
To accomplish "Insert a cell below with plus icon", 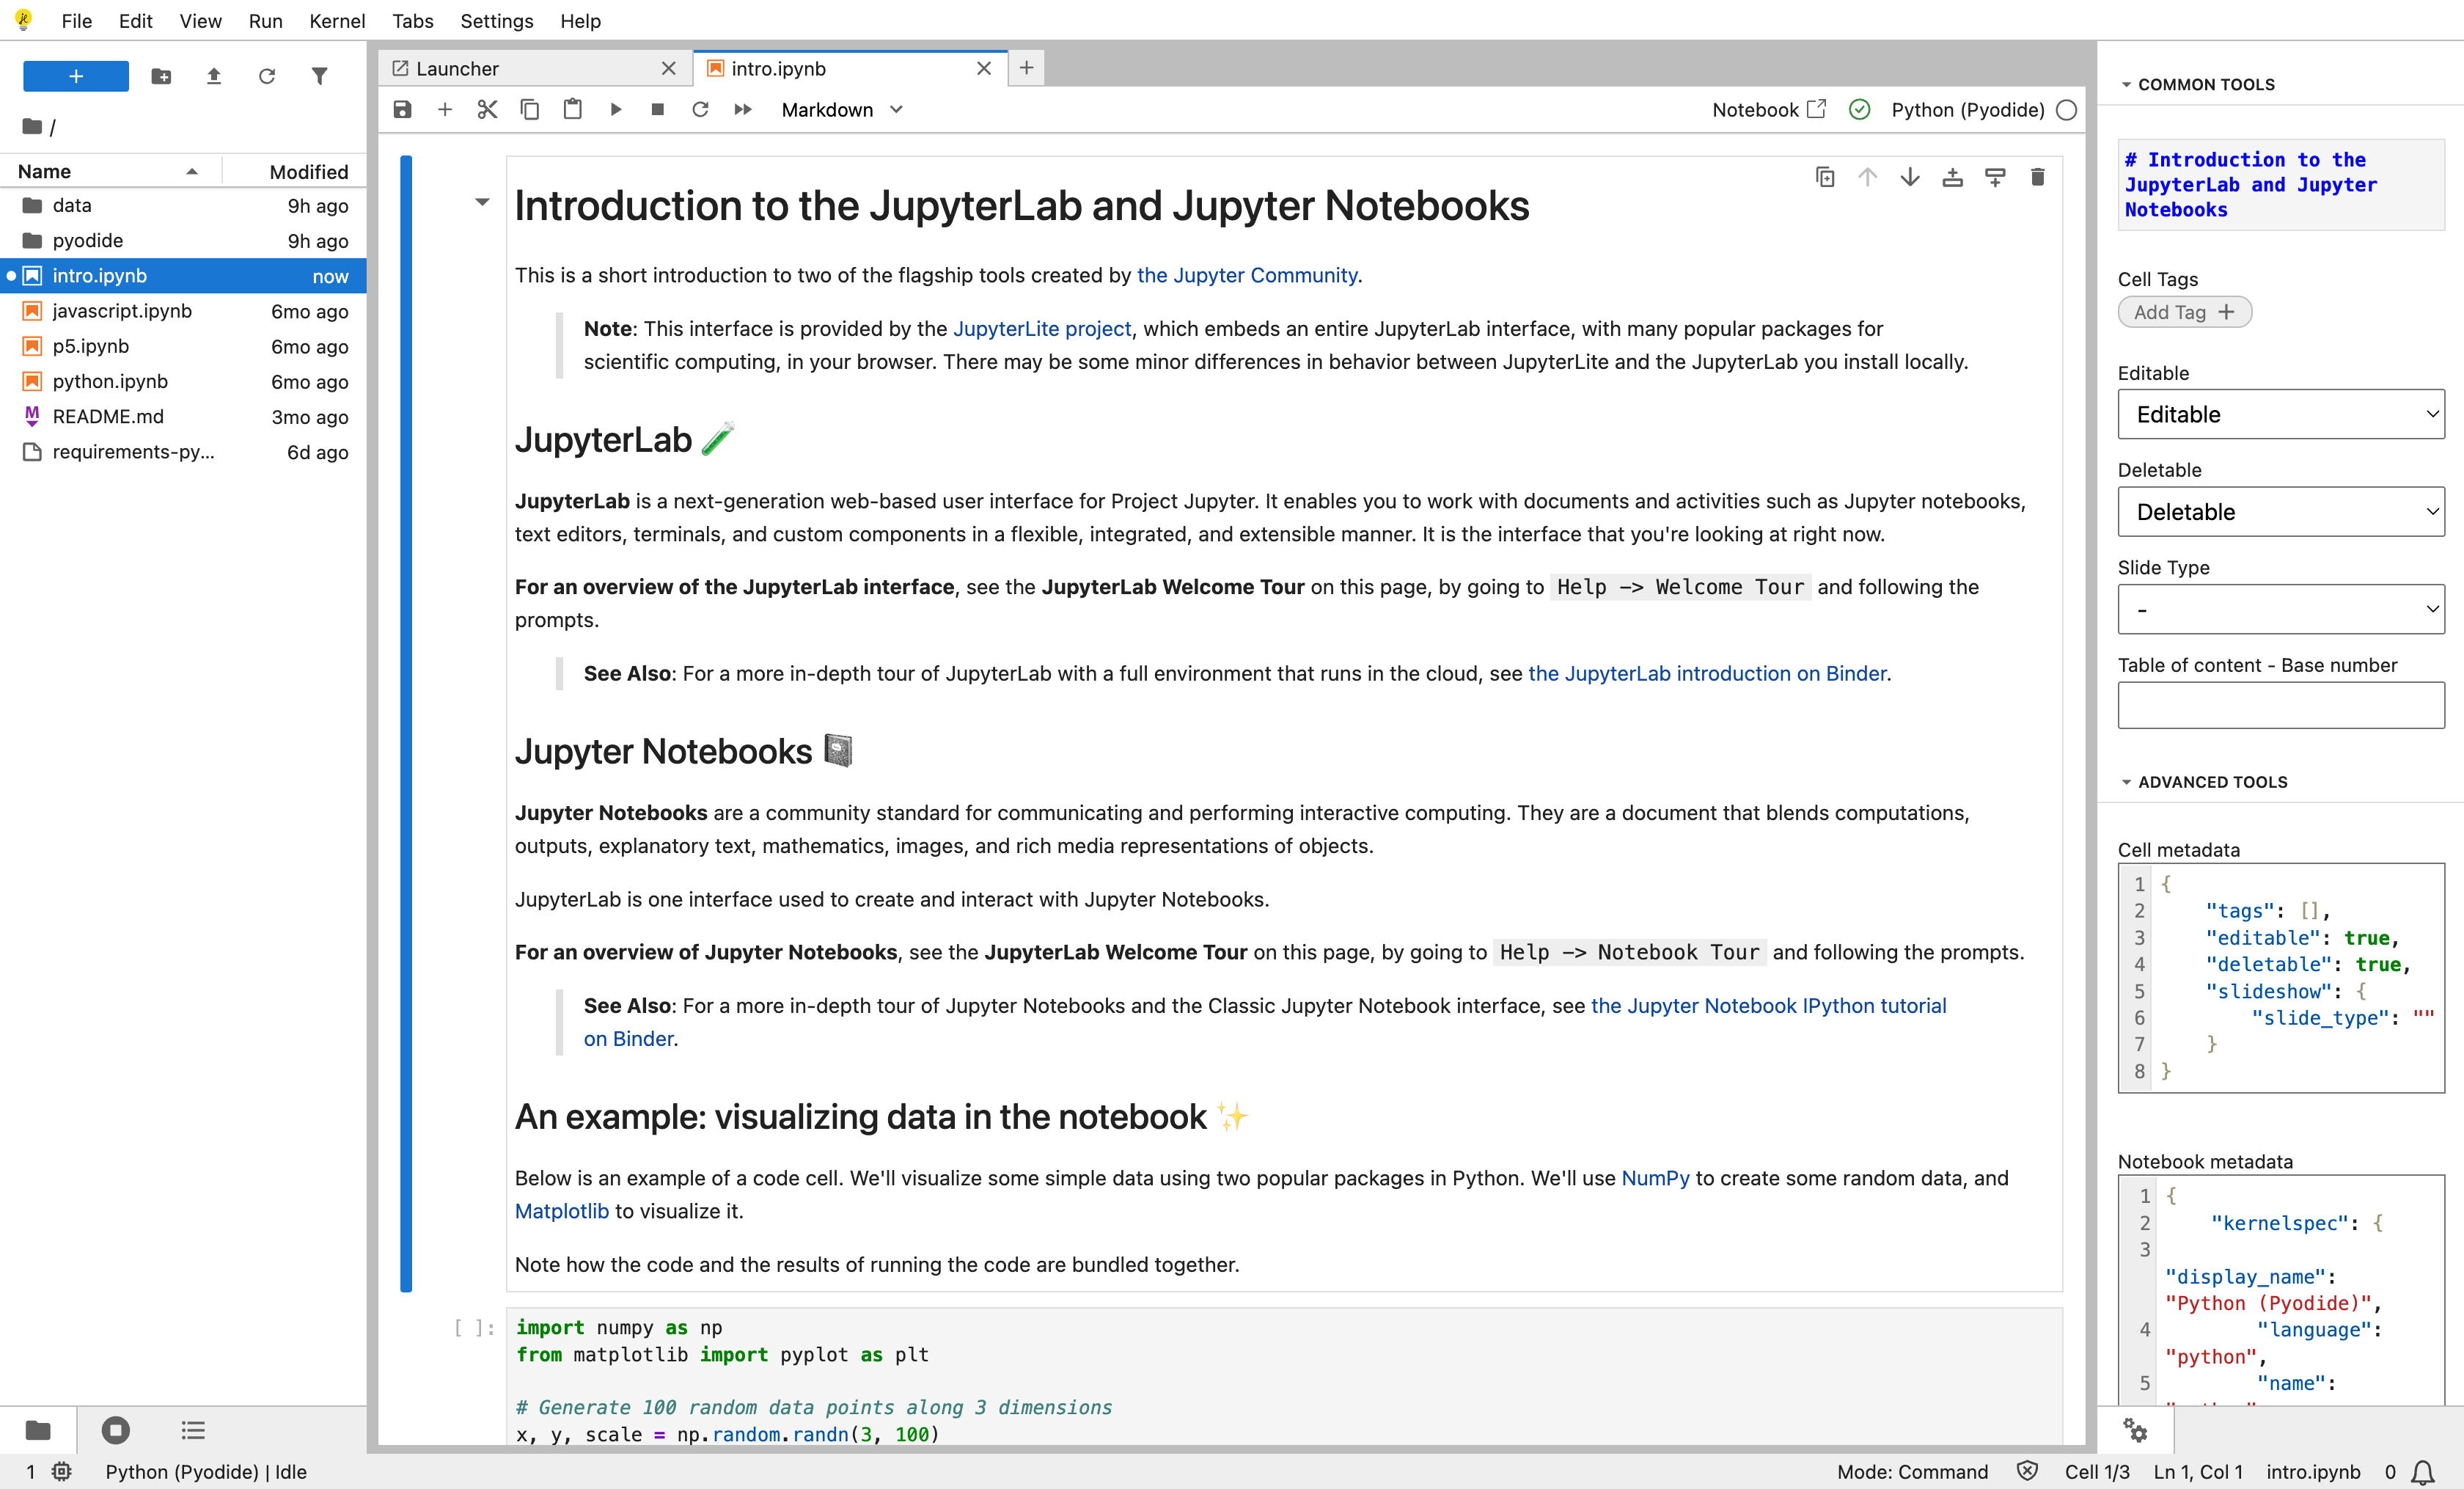I will coord(445,109).
